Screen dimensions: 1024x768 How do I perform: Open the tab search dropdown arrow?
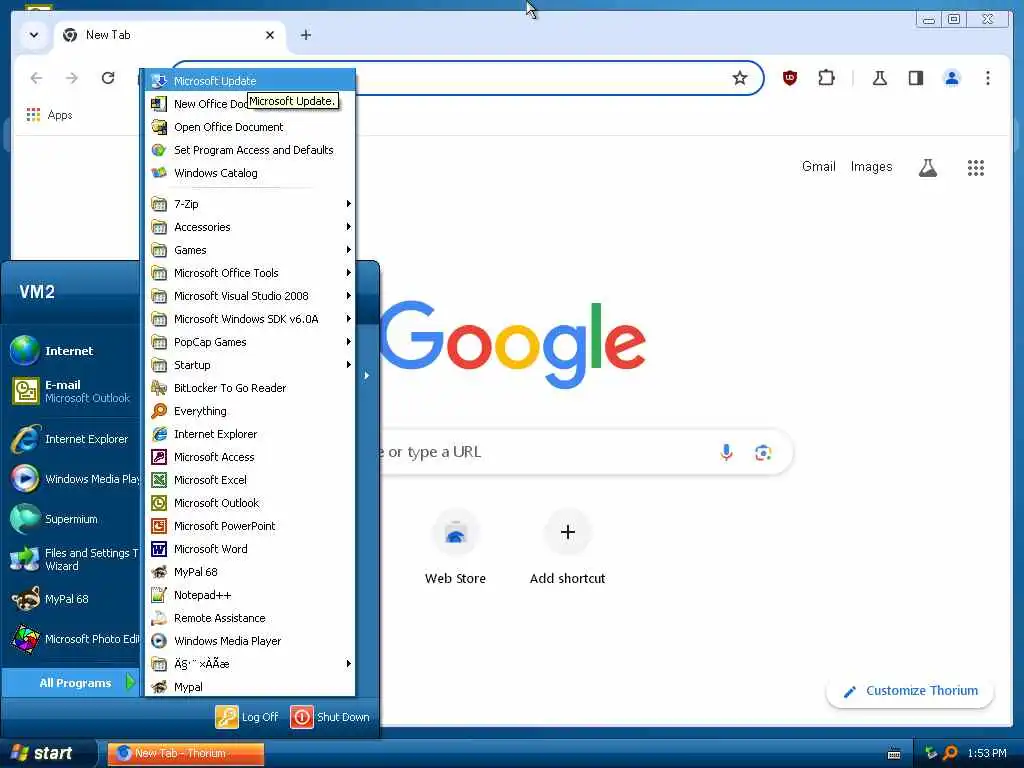pos(34,35)
